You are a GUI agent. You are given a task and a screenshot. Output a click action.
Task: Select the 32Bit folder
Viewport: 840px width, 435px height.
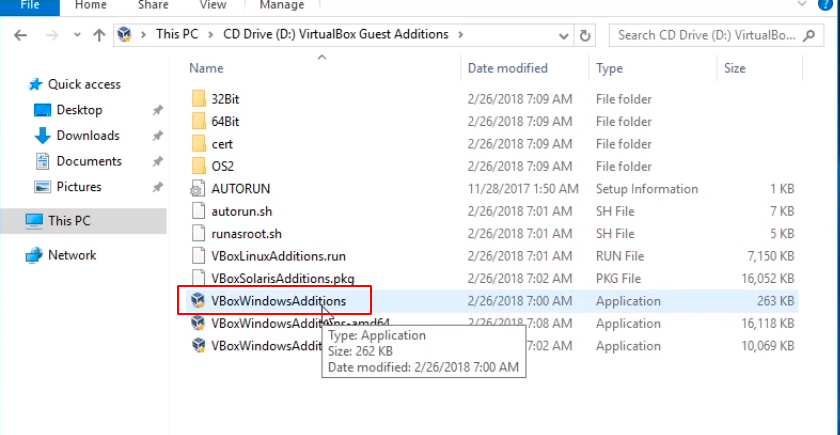225,99
